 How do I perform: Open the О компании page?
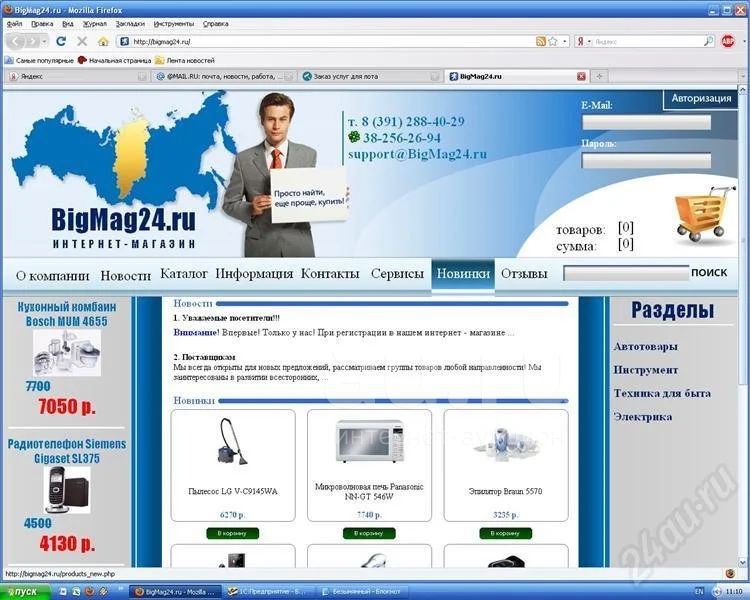point(53,276)
